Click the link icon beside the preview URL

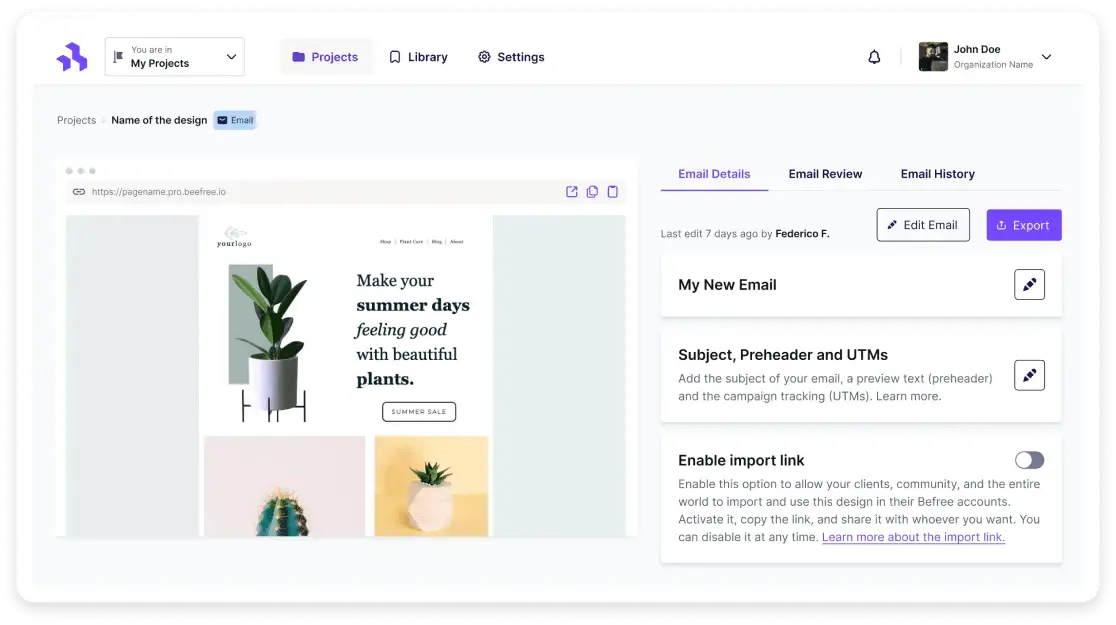pyautogui.click(x=78, y=191)
